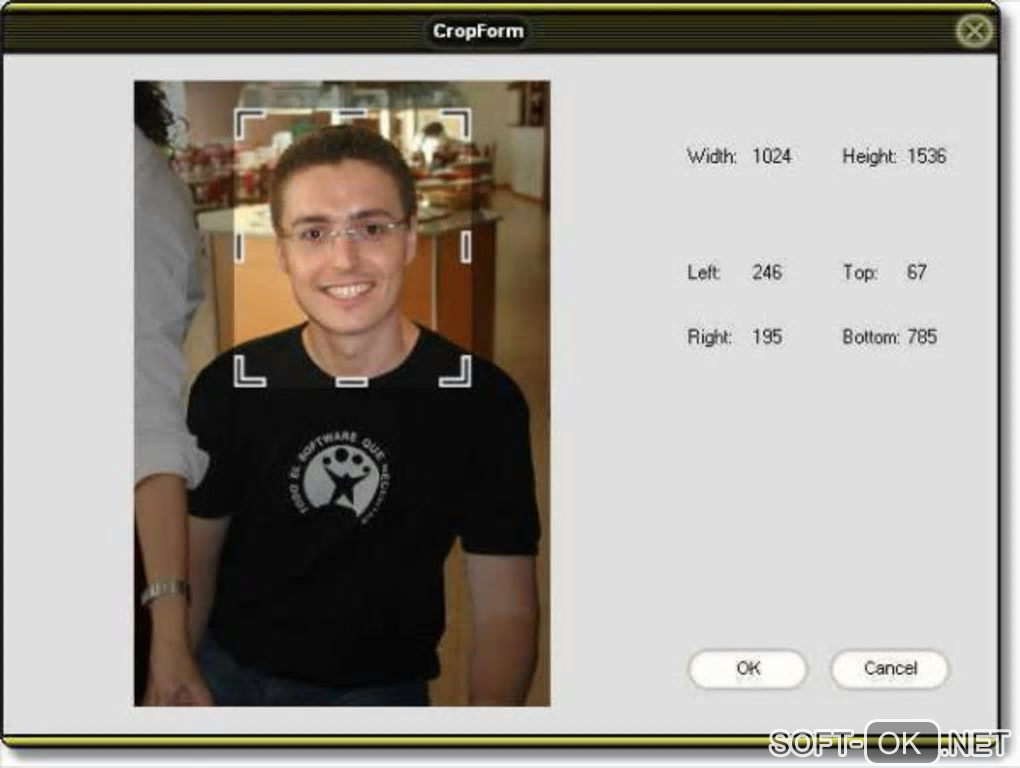Grab the top-left crop corner handle

tap(248, 124)
